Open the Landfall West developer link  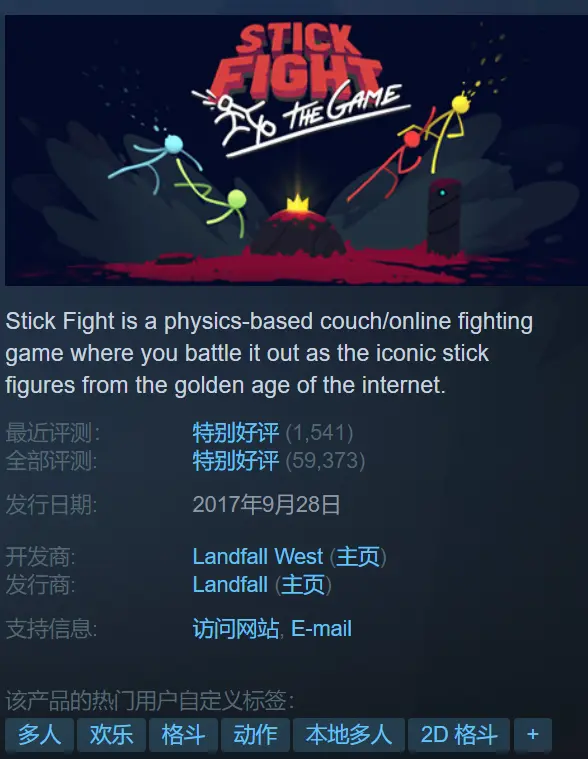click(x=257, y=557)
